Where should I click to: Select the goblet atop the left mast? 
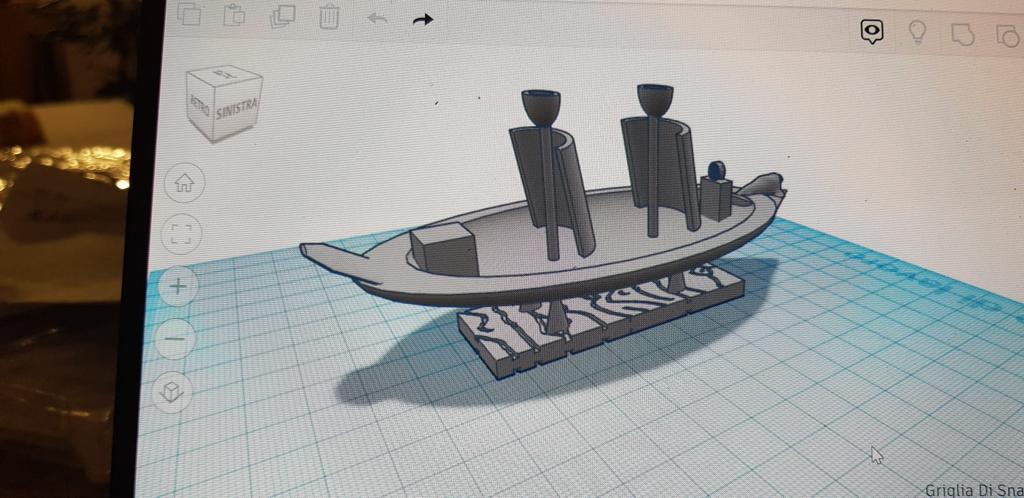point(541,106)
